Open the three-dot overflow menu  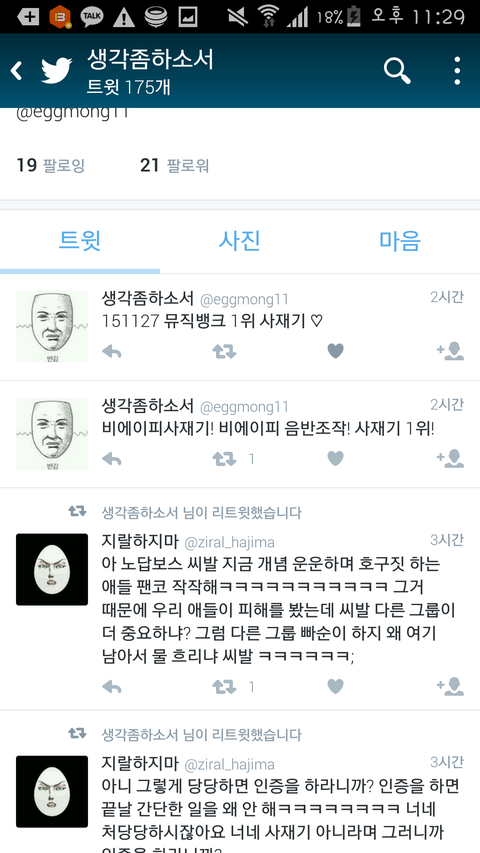(x=457, y=71)
